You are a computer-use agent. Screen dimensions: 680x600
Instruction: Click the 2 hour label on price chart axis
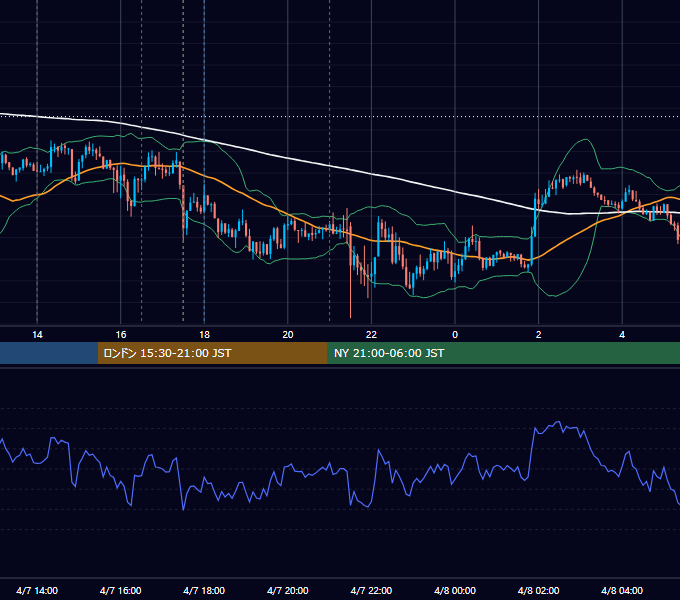point(539,335)
